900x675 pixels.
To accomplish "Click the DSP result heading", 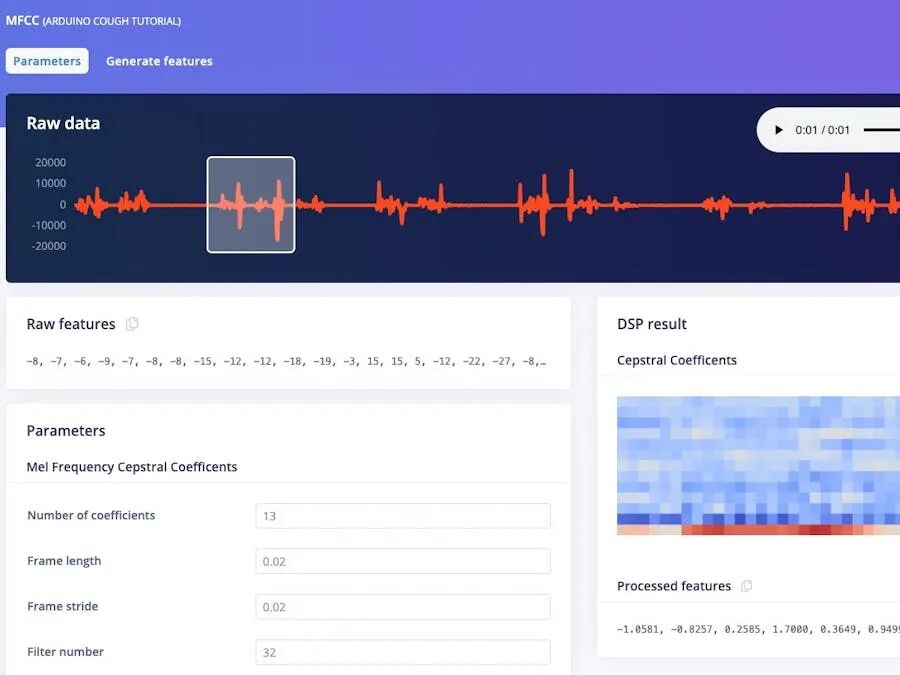I will pyautogui.click(x=651, y=324).
